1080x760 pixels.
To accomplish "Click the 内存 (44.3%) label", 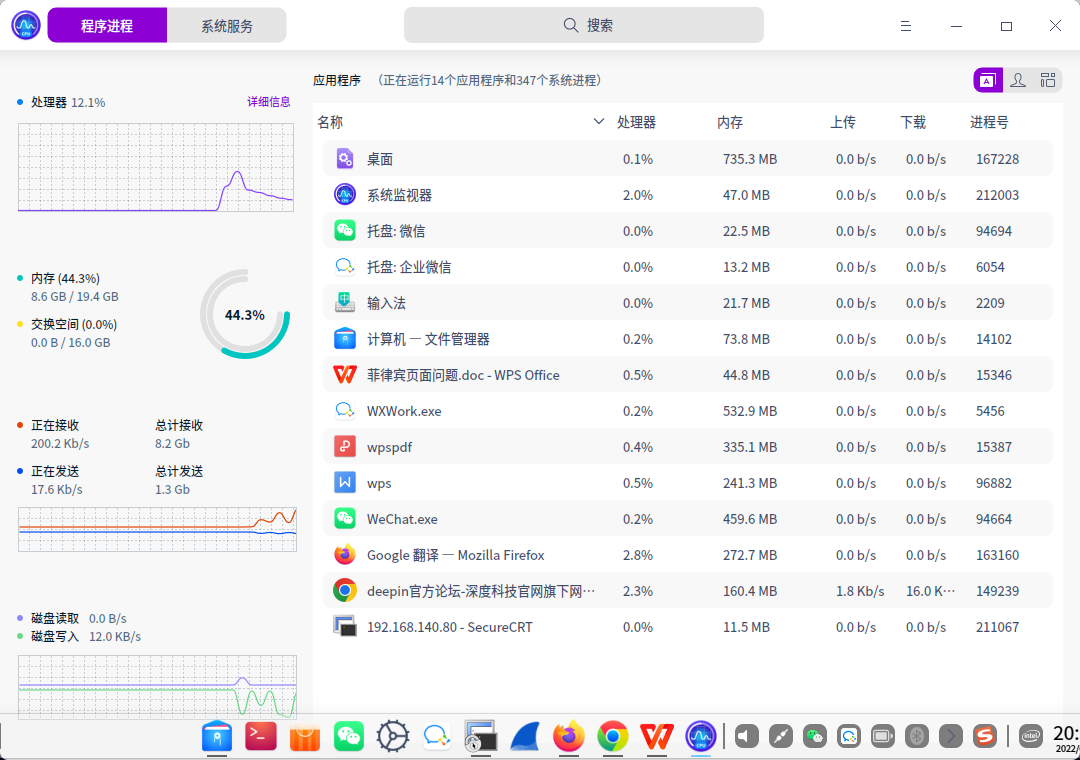I will click(x=65, y=278).
